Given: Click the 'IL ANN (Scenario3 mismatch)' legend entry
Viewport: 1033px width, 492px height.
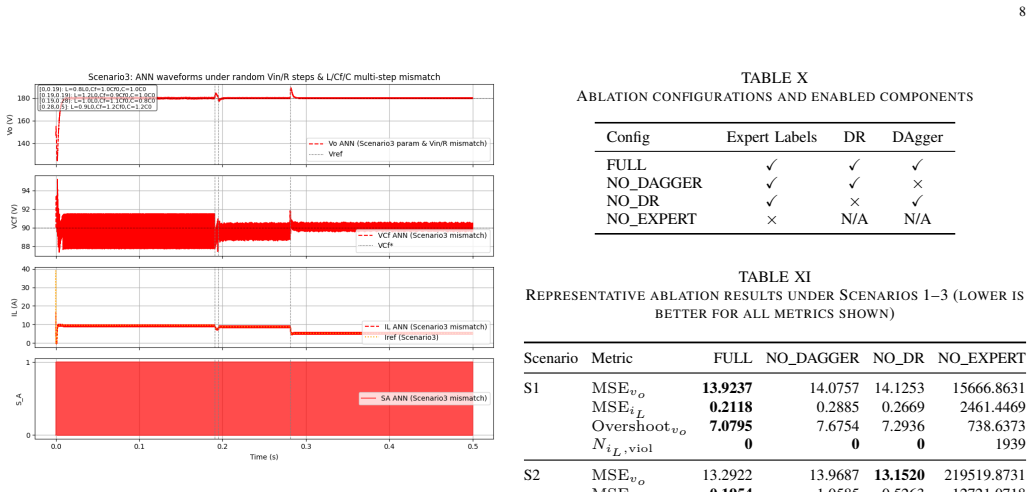Looking at the screenshot, I should point(426,327).
